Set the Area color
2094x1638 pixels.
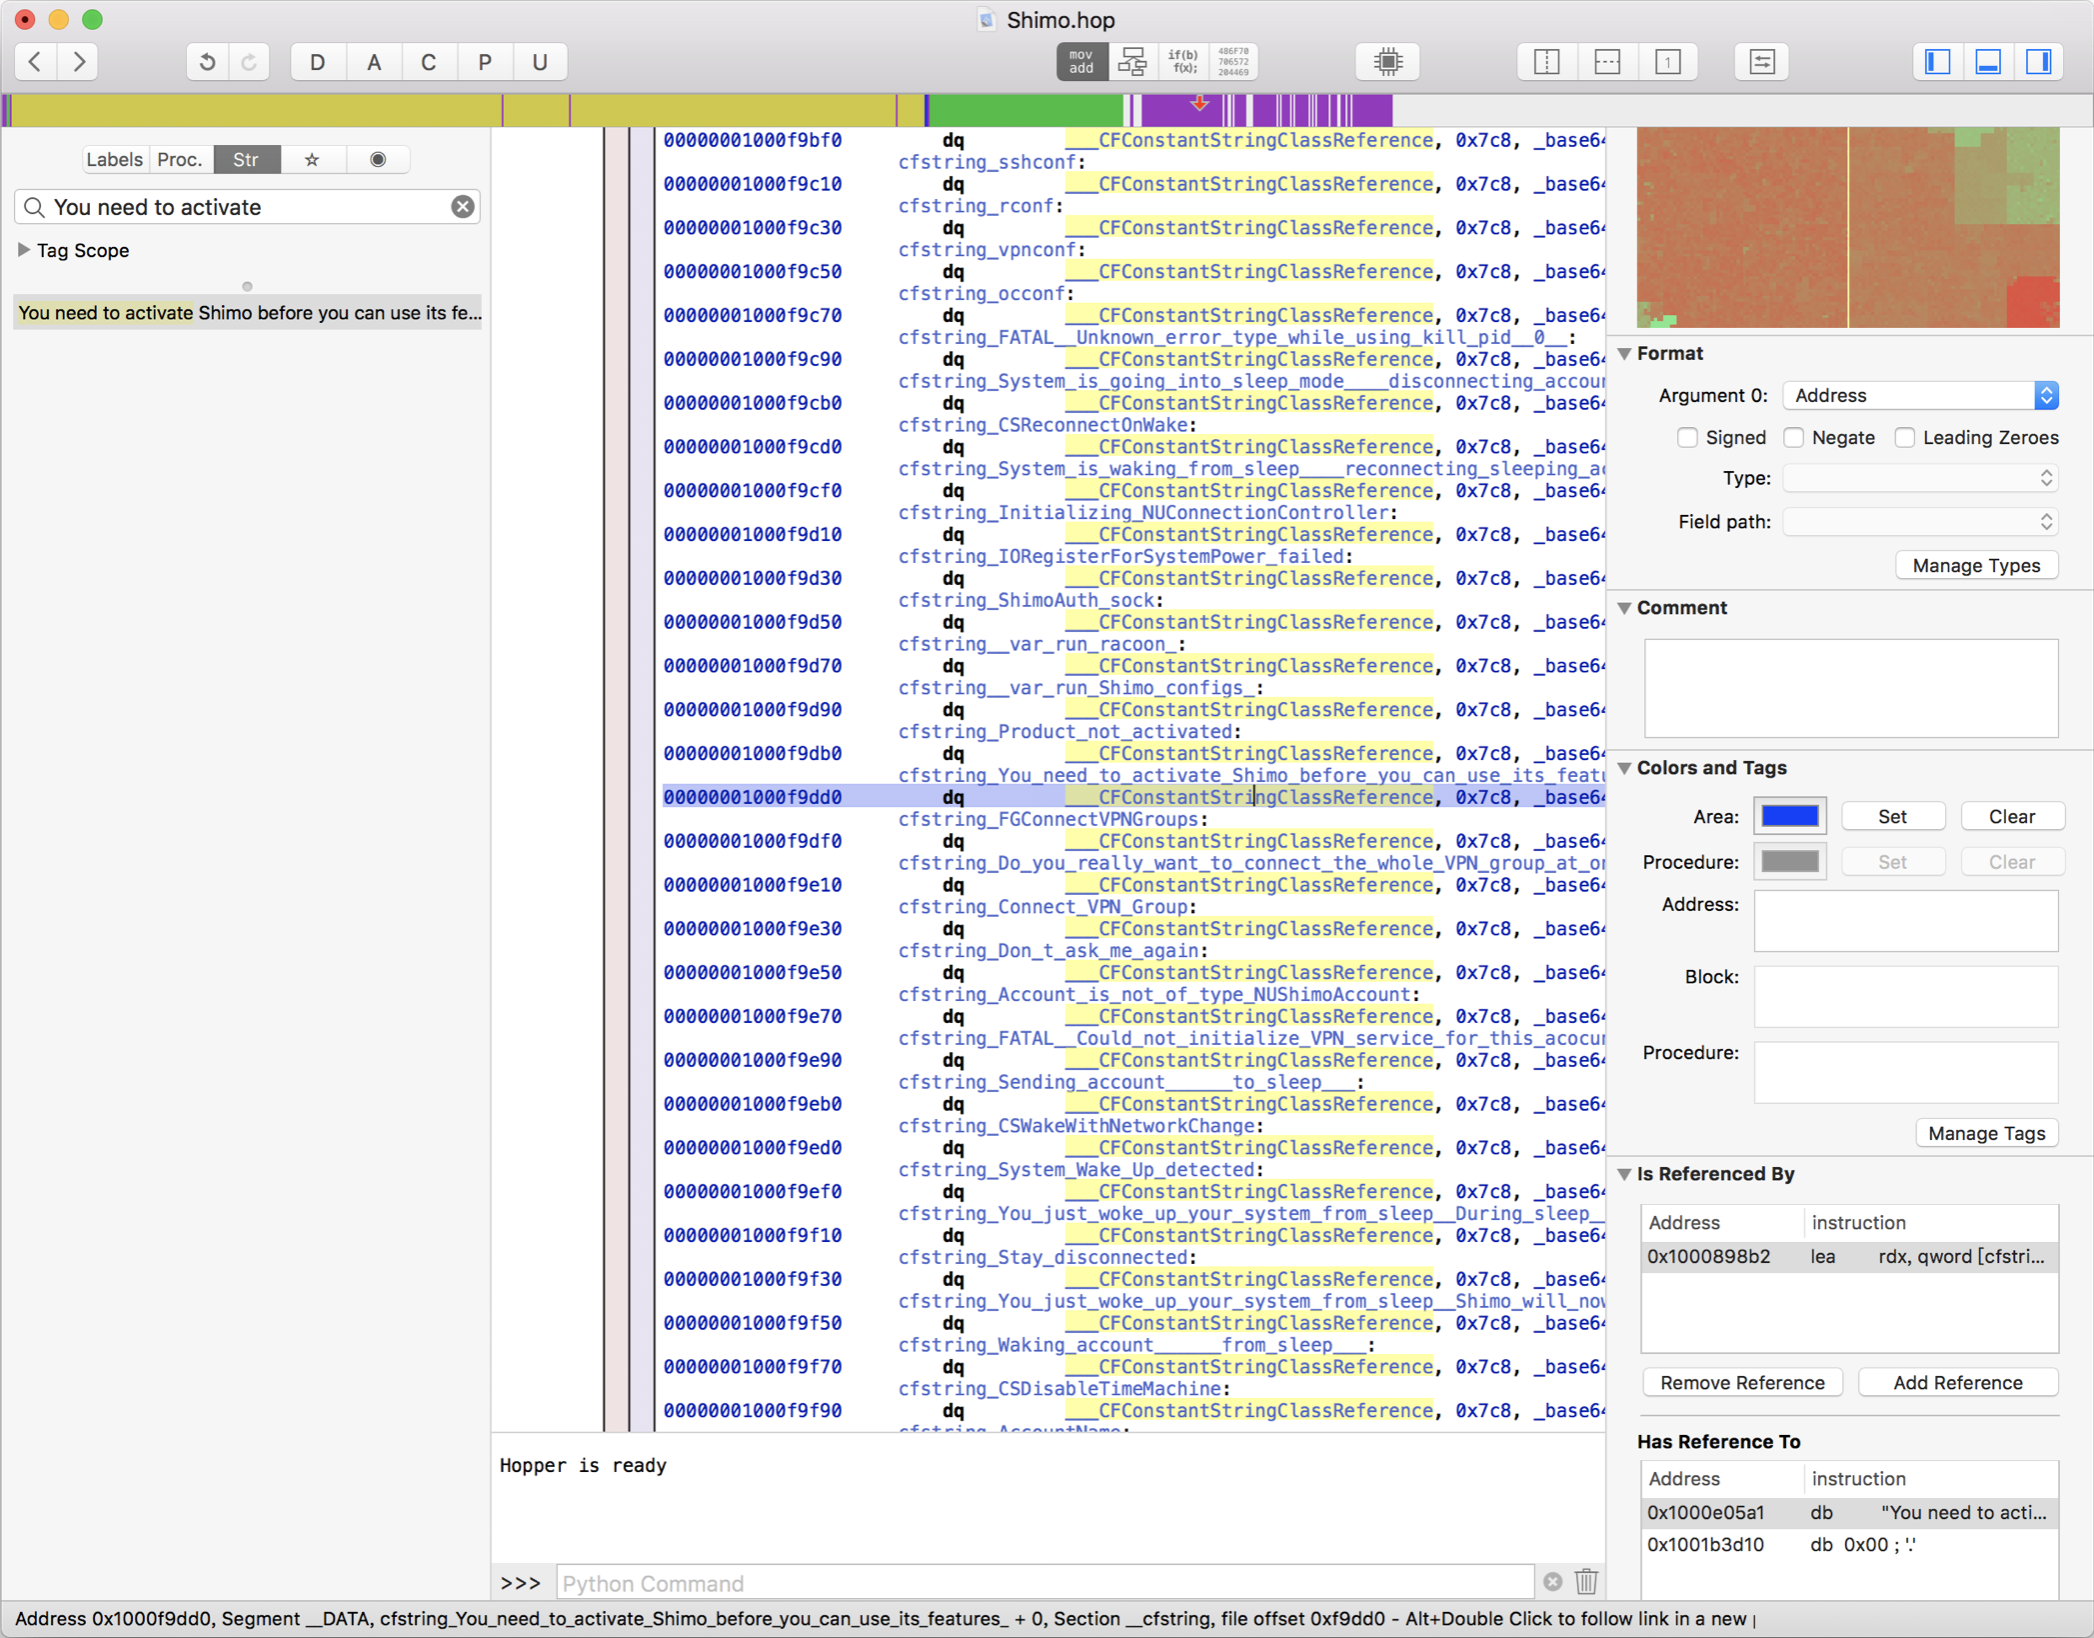tap(1892, 817)
